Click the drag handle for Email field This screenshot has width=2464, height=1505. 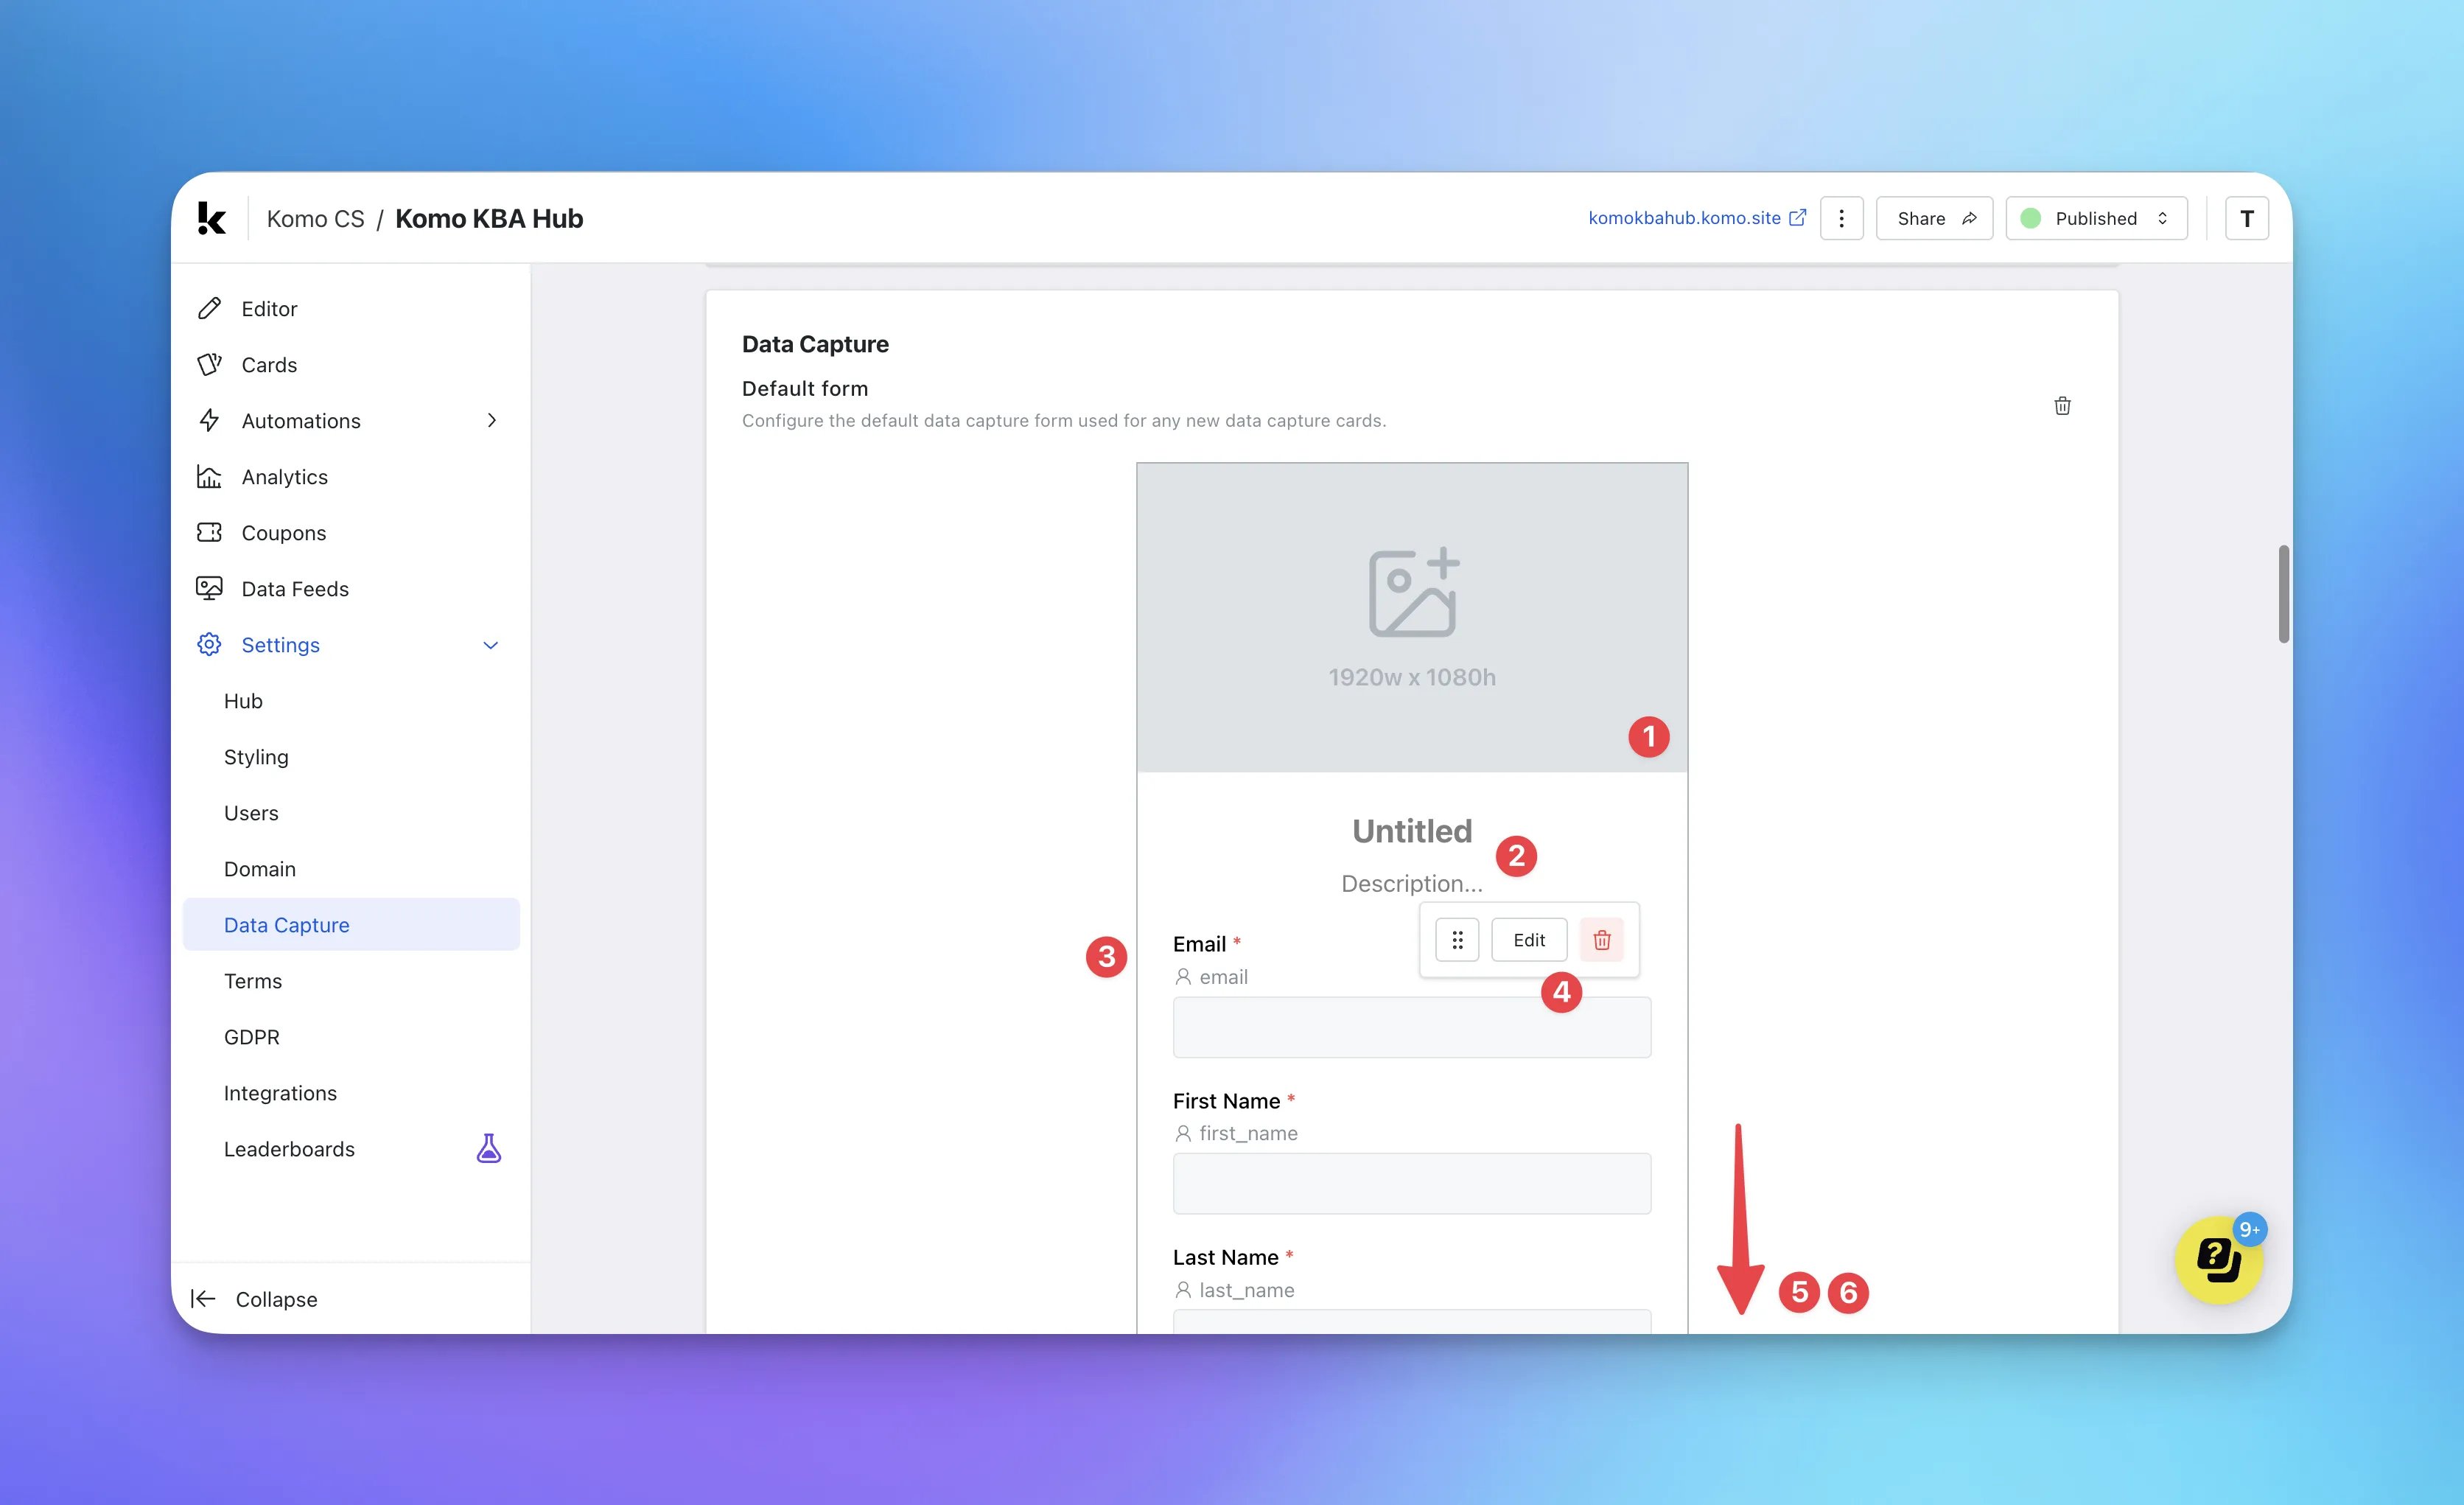[x=1457, y=940]
